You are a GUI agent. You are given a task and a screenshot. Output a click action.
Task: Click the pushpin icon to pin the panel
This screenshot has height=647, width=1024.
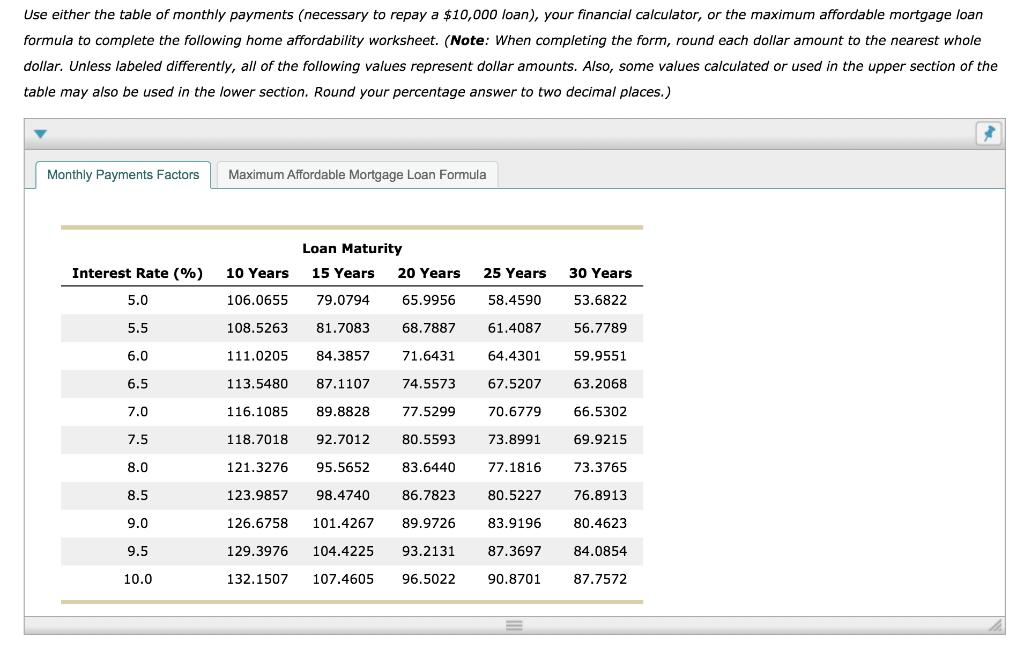[989, 134]
